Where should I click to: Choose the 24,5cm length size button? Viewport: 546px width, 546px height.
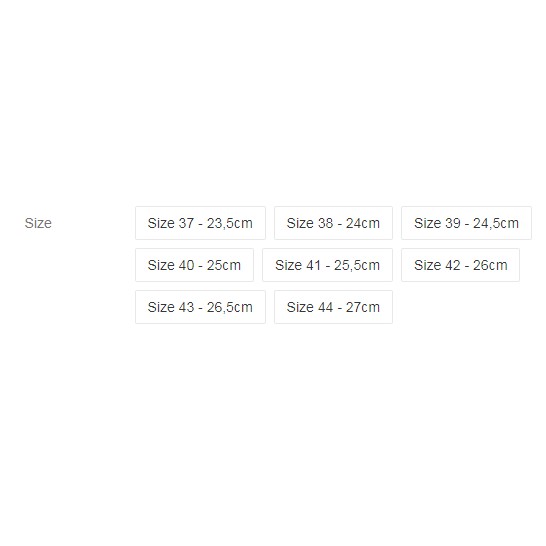pyautogui.click(x=466, y=223)
